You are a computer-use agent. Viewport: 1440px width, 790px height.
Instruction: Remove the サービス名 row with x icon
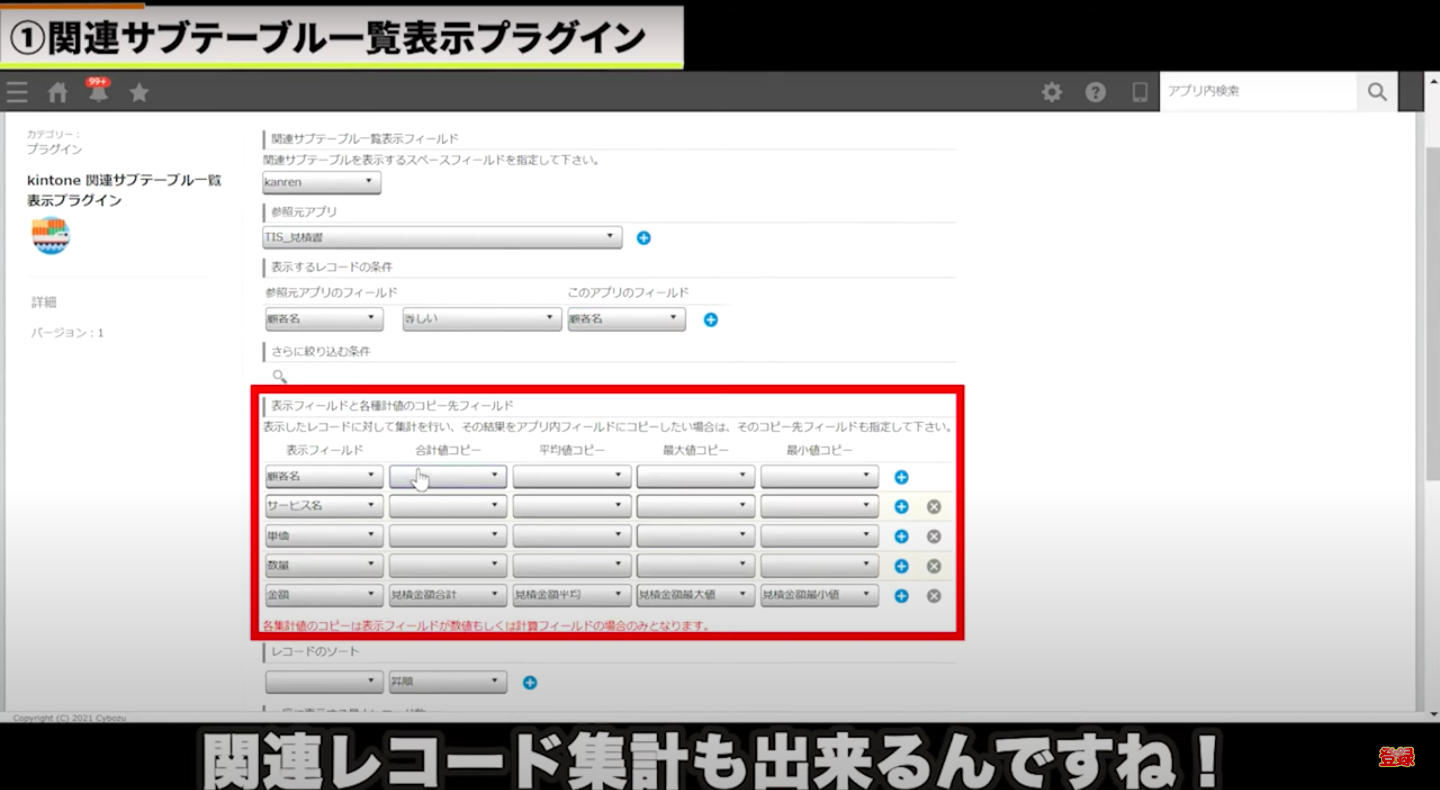pyautogui.click(x=934, y=507)
